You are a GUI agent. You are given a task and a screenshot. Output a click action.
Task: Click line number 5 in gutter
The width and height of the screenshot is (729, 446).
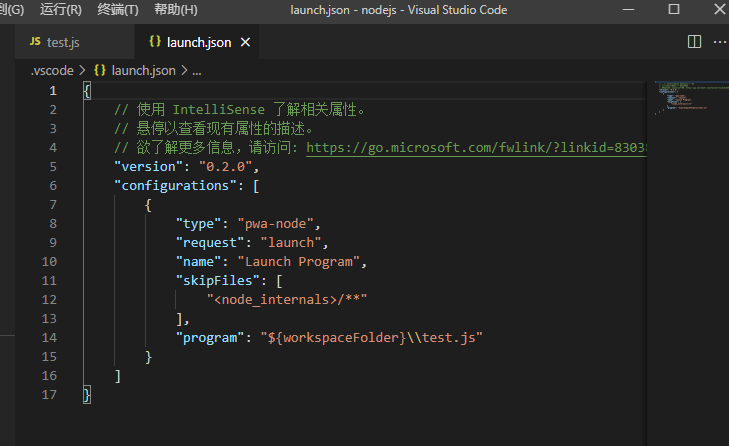(53, 167)
